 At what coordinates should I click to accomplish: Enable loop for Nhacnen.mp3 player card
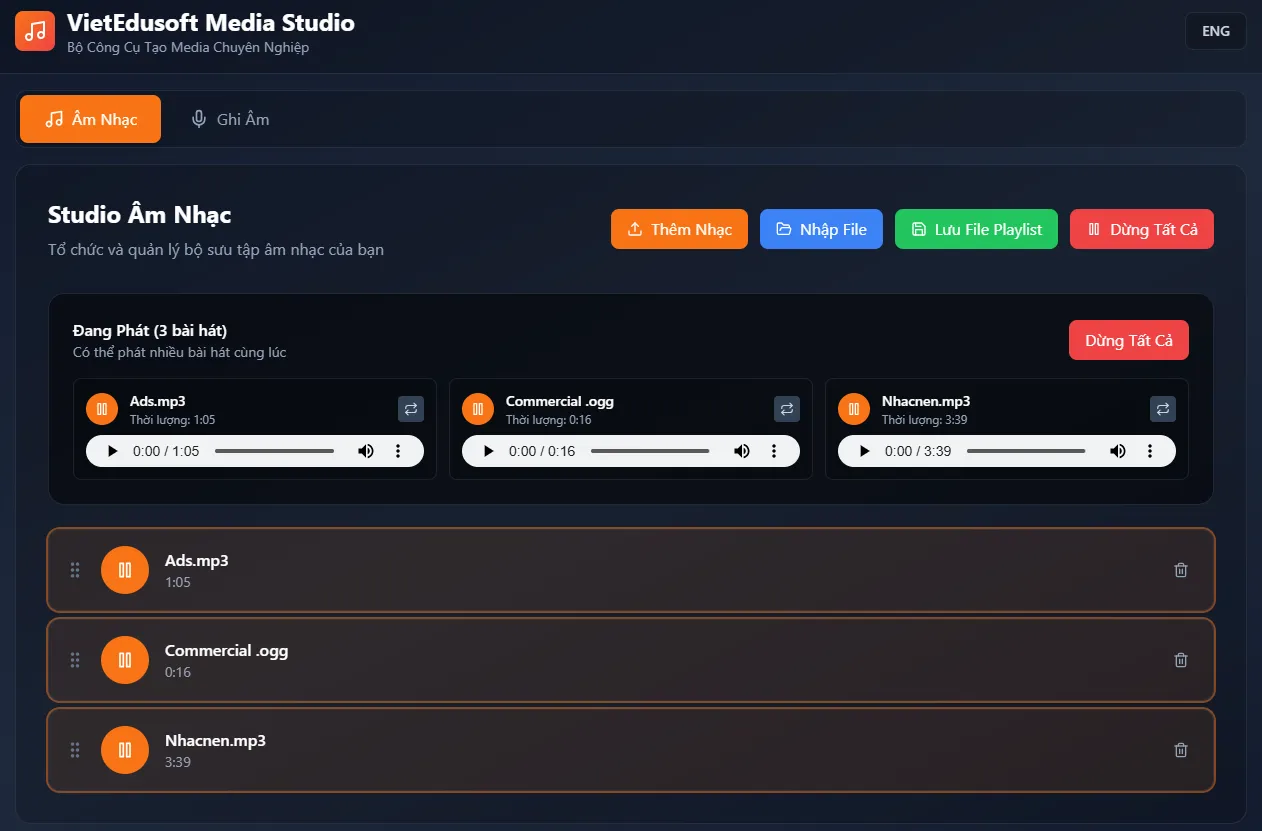pyautogui.click(x=1162, y=408)
